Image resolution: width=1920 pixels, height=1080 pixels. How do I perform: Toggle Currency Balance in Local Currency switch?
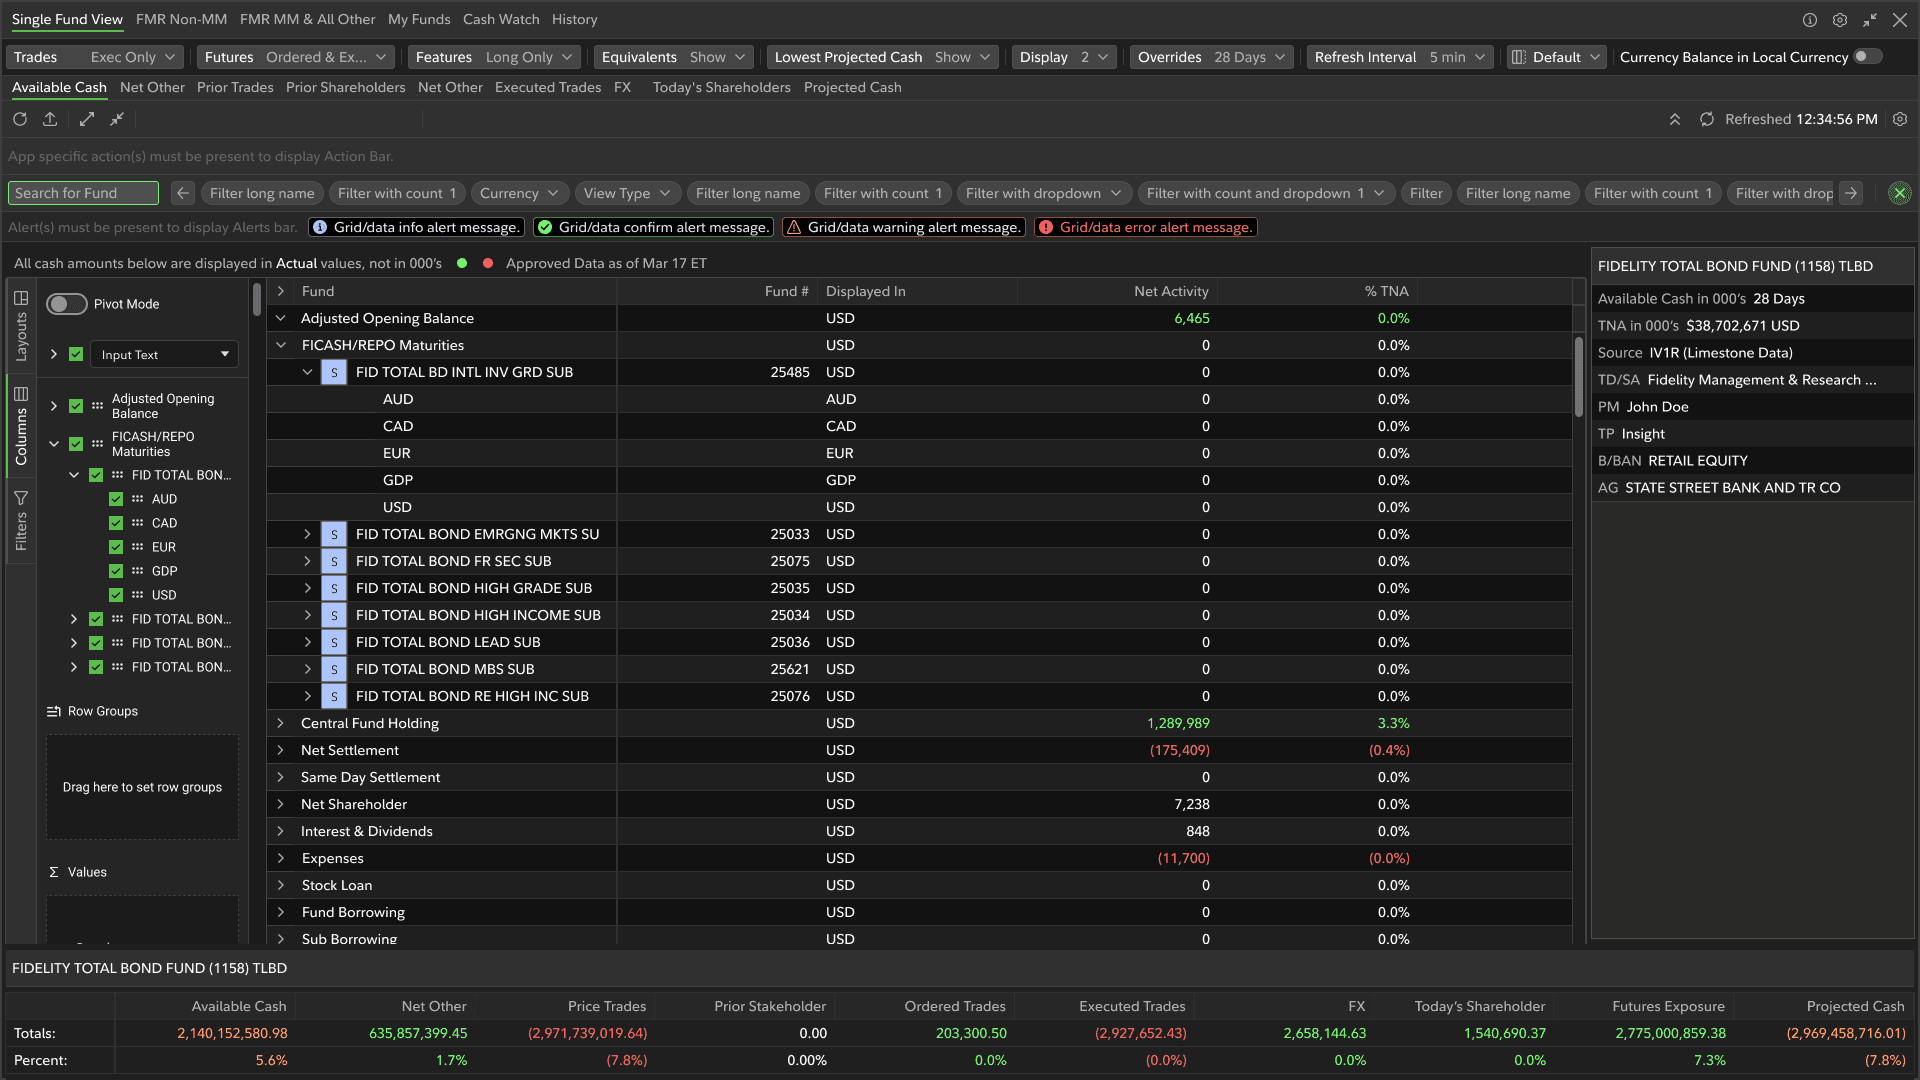[x=1866, y=57]
